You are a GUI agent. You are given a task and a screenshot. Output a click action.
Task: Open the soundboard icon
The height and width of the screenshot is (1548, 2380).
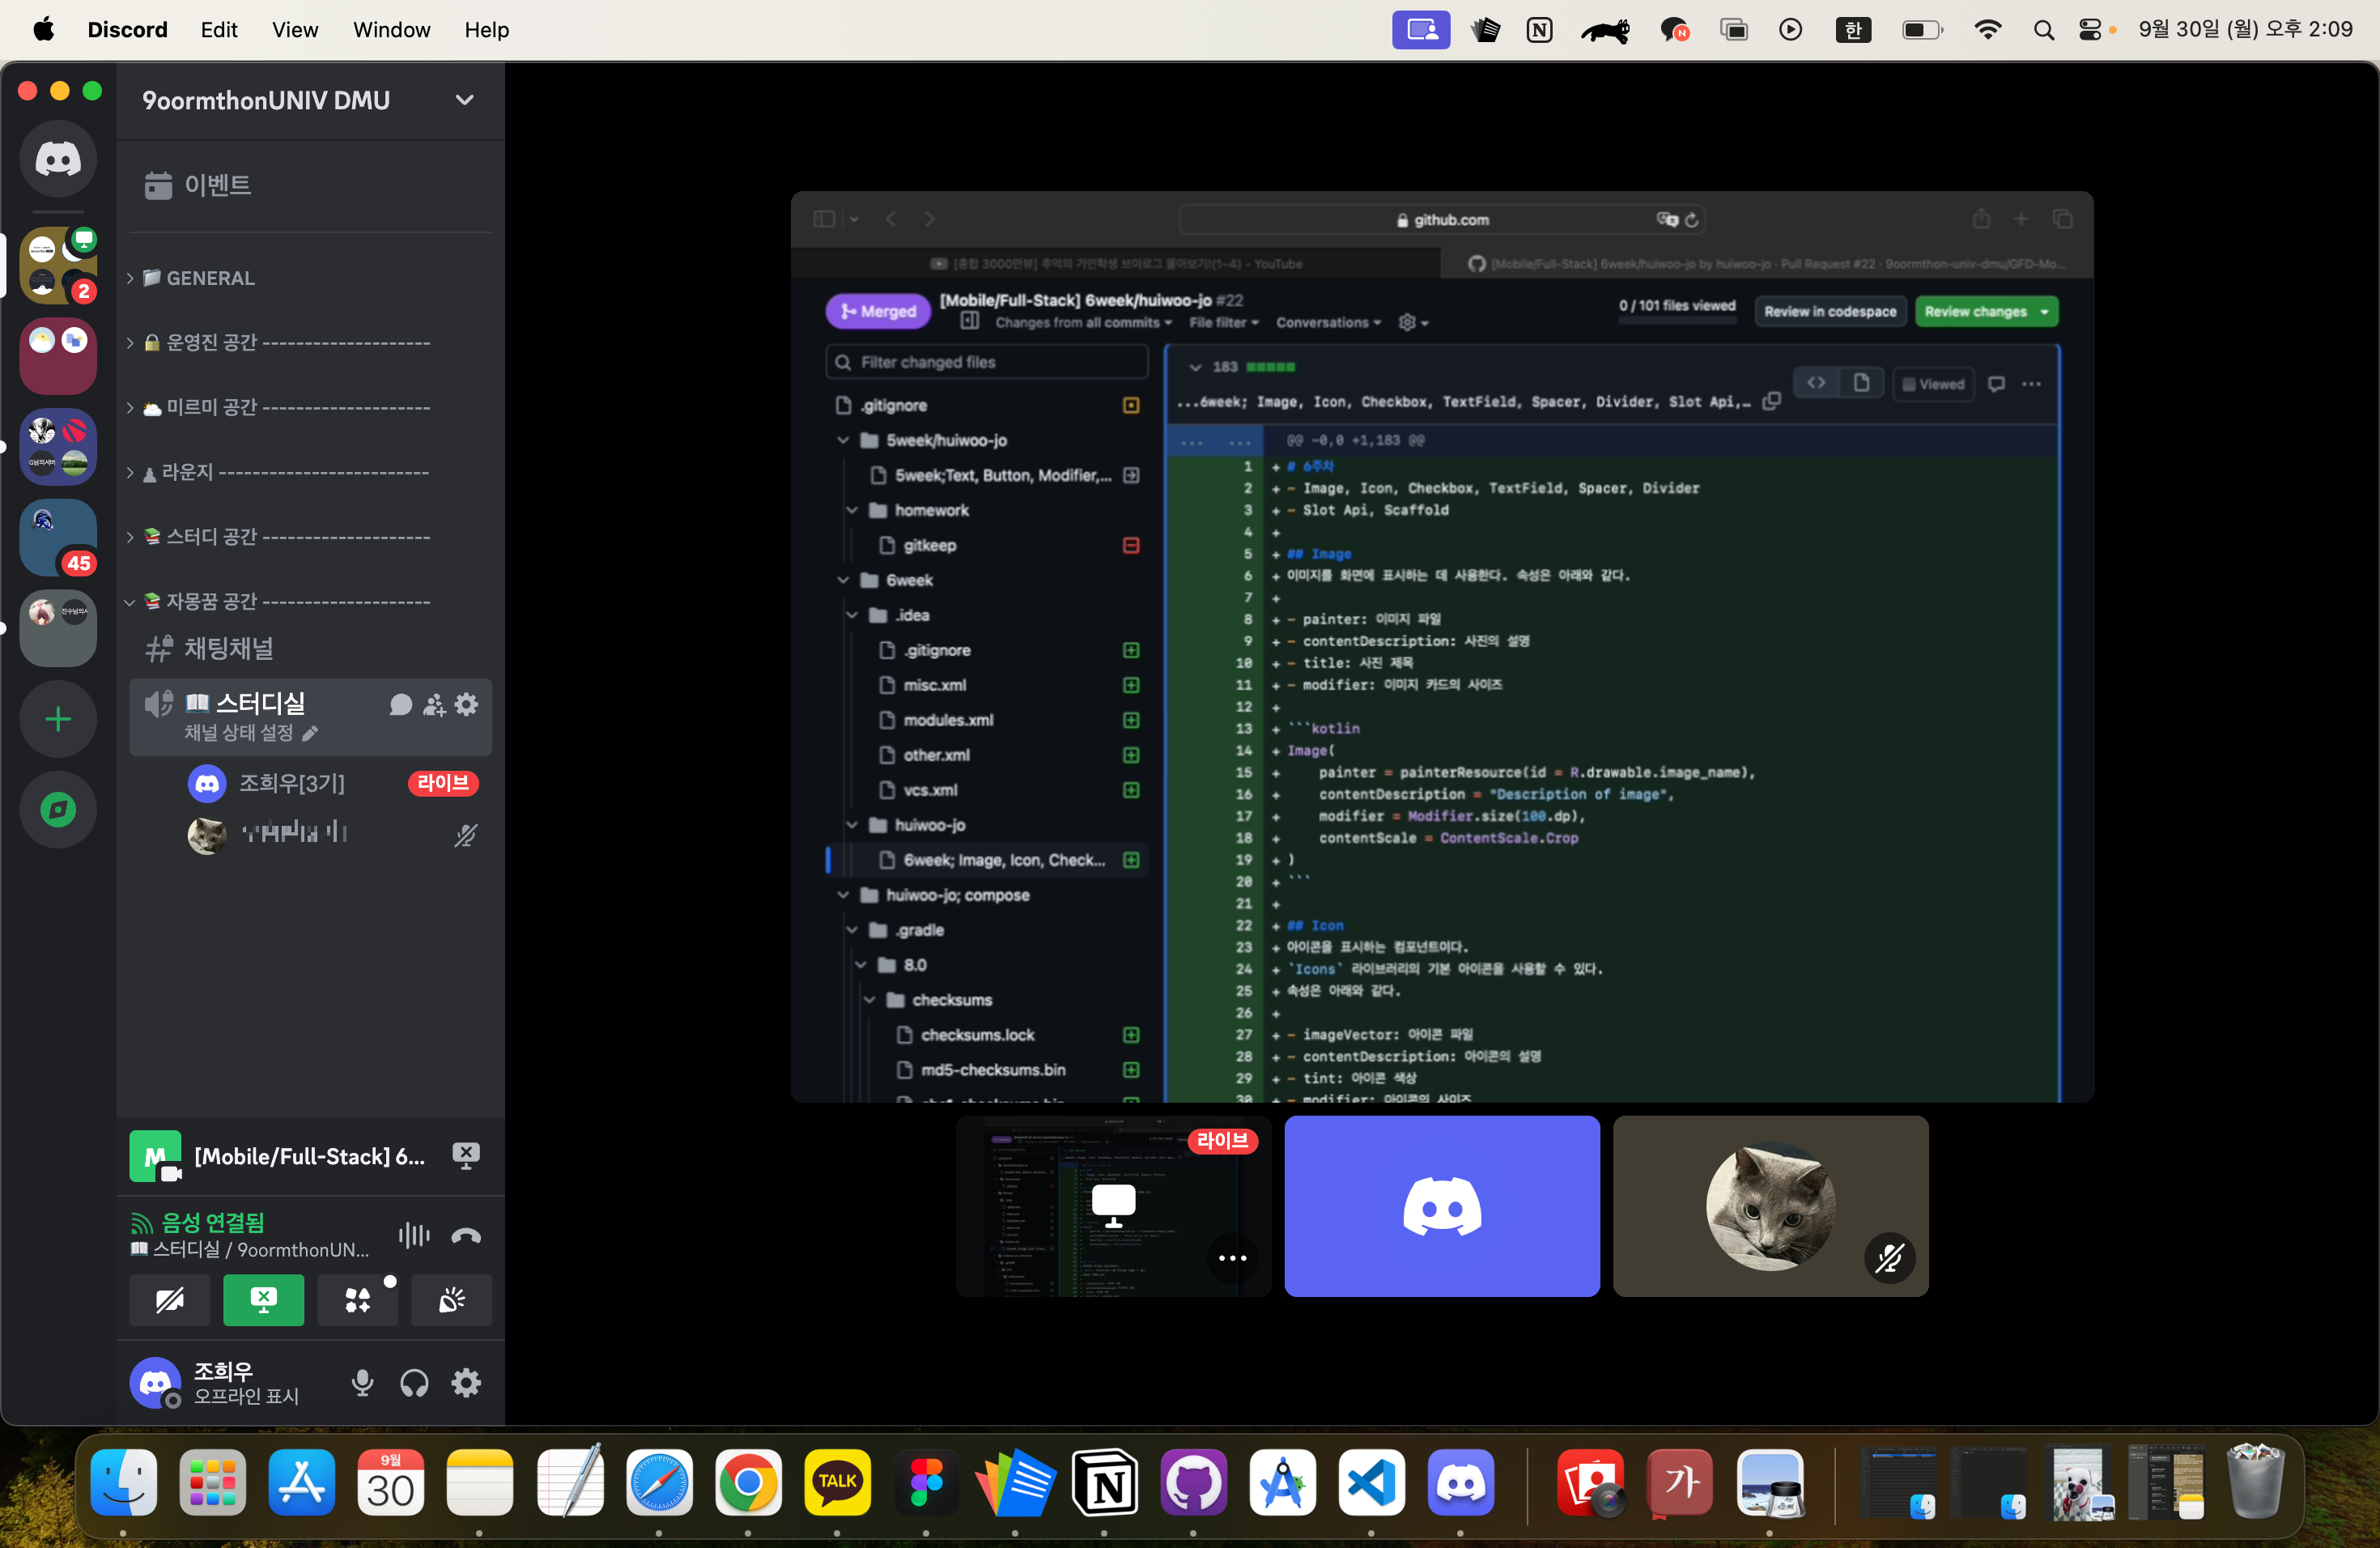click(x=452, y=1300)
